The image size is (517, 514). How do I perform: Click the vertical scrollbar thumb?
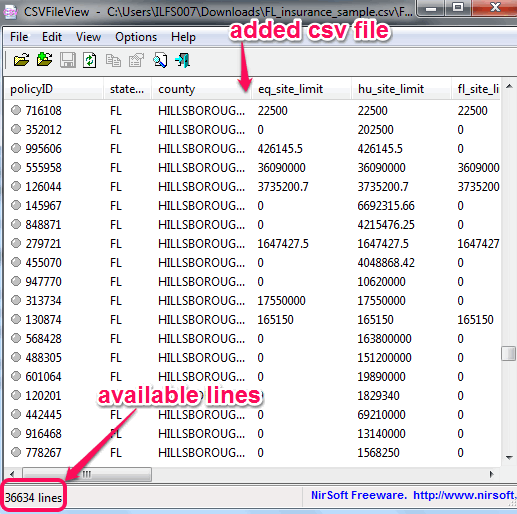tap(509, 353)
